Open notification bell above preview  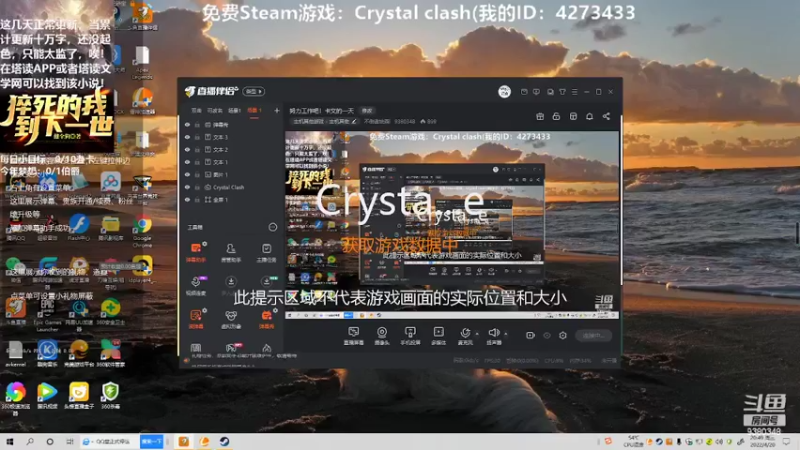(x=589, y=116)
